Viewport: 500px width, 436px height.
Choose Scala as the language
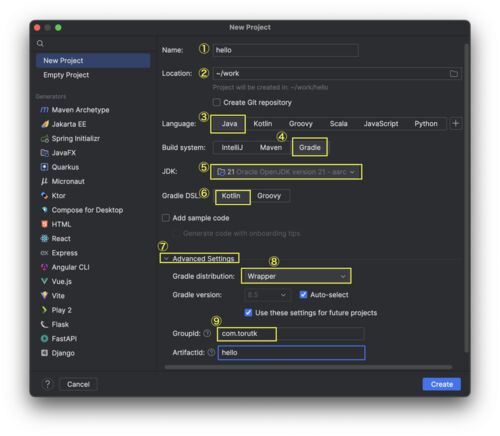(338, 124)
